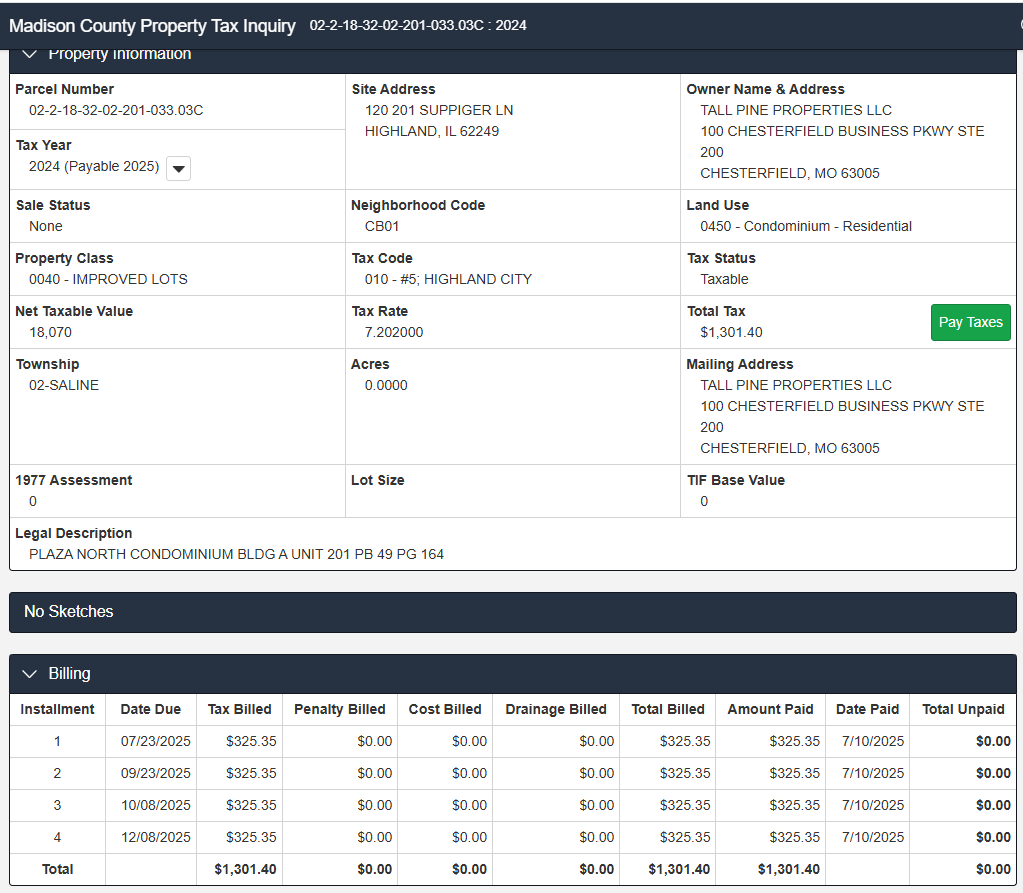
Task: Click the 120 201 SUPPIGER LN site address
Action: coord(439,110)
